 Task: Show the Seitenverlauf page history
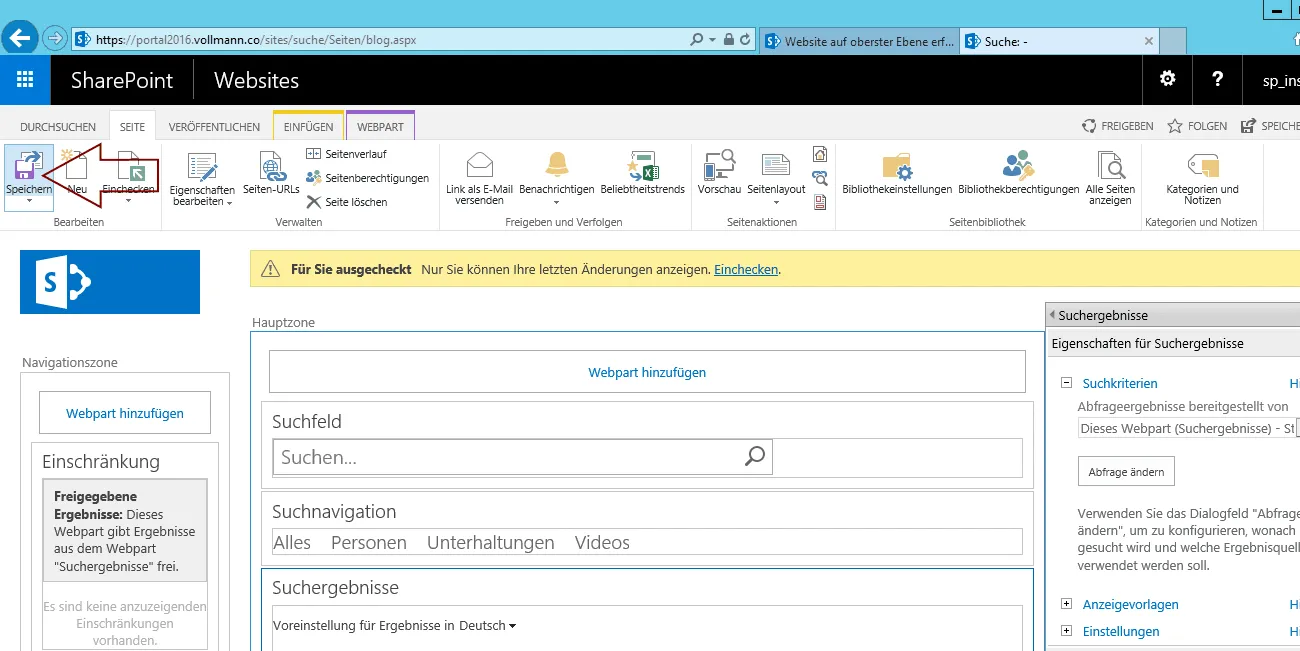pos(346,154)
